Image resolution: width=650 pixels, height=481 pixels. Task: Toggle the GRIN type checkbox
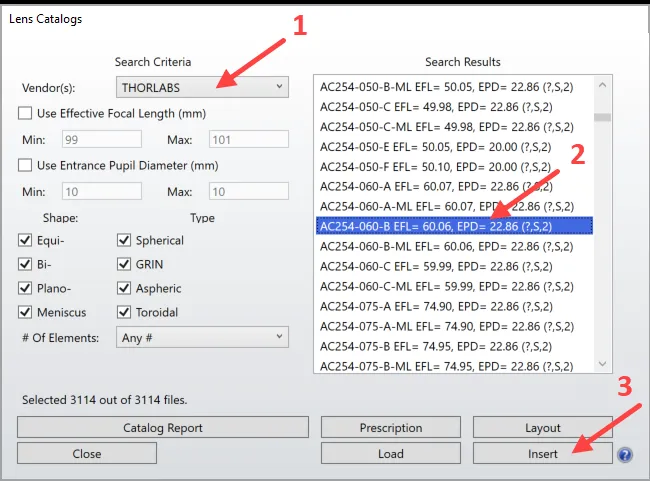pyautogui.click(x=124, y=264)
